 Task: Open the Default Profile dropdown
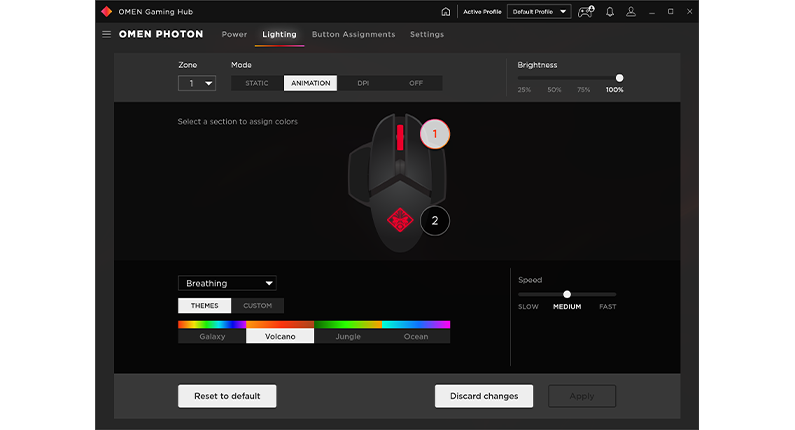539,12
